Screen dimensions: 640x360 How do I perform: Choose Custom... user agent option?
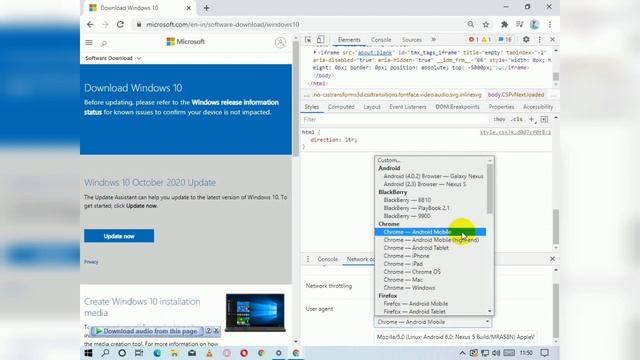coord(389,160)
